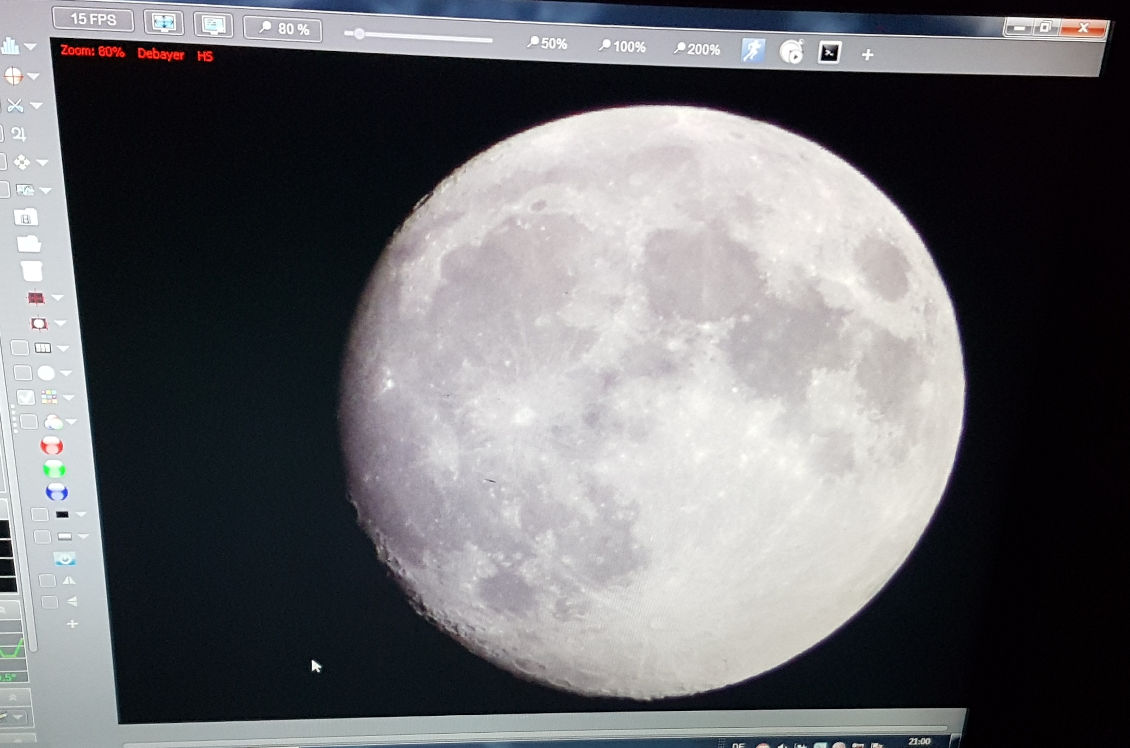Open the capture folder icon

click(29, 244)
